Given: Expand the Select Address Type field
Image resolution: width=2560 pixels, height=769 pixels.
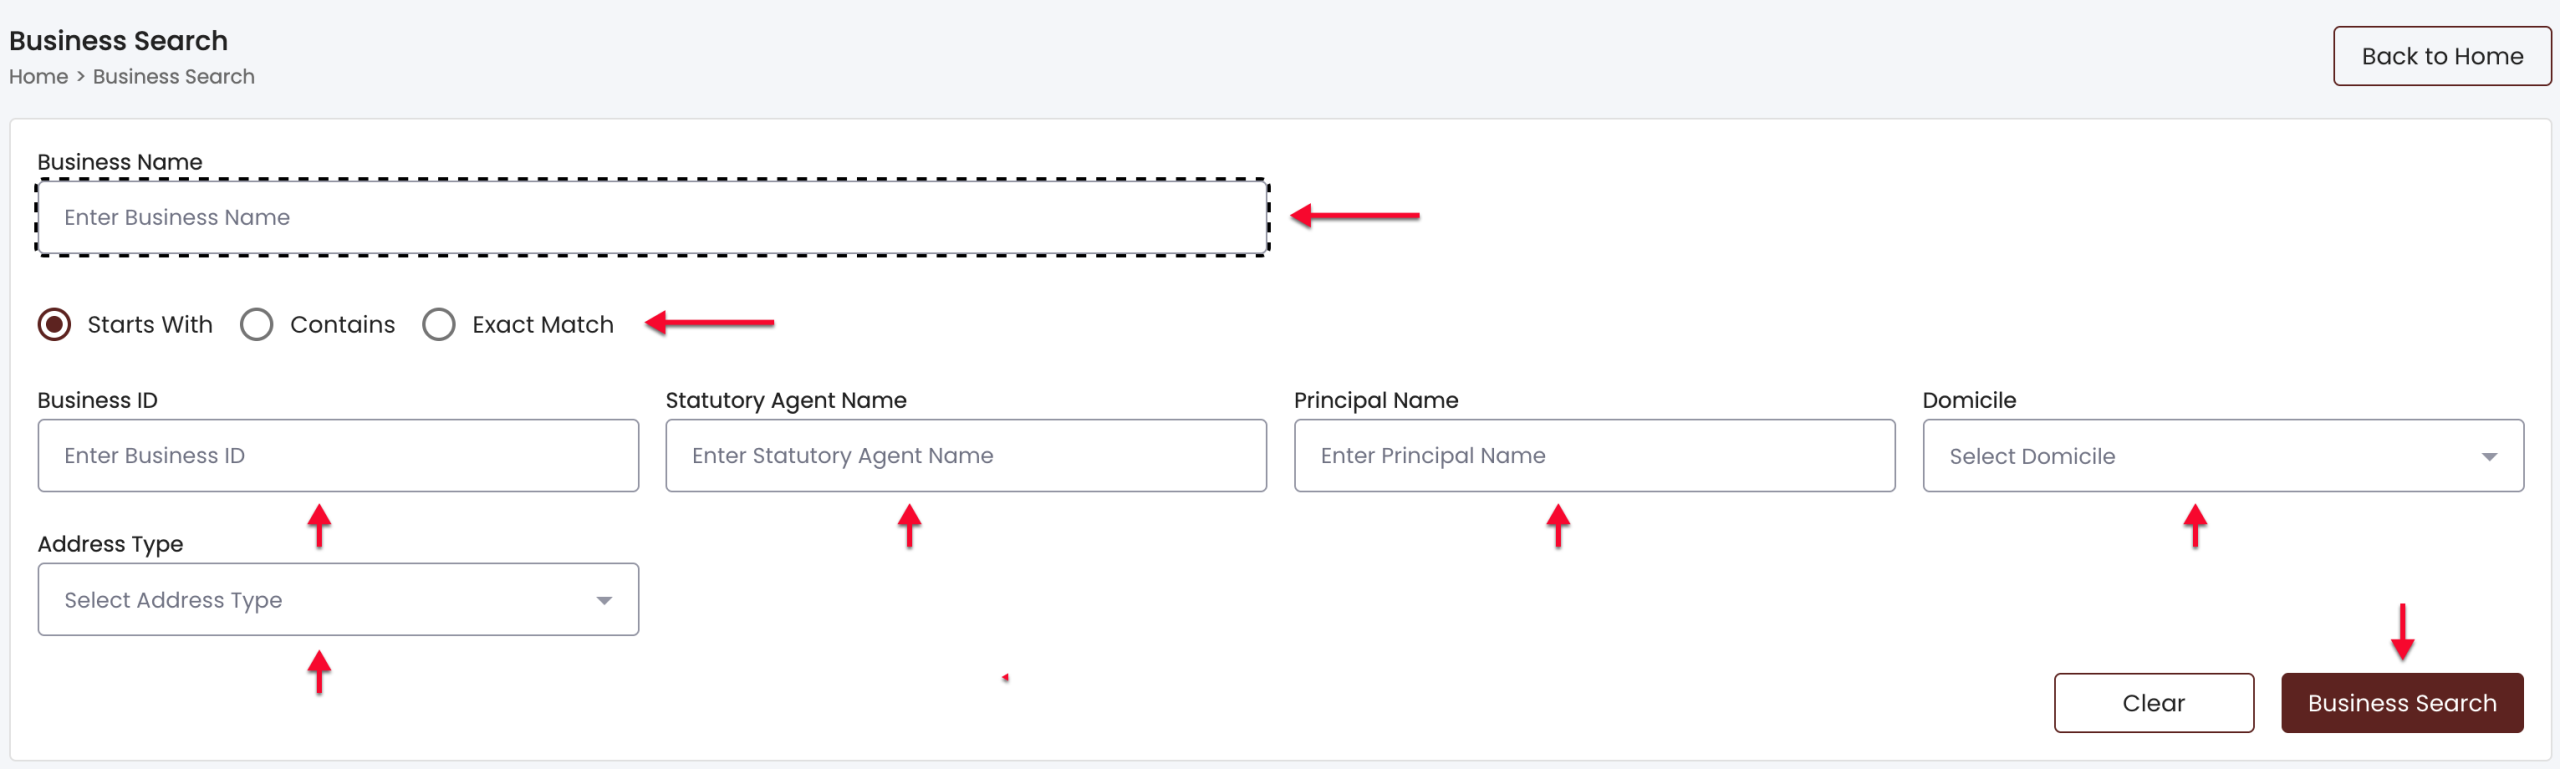Looking at the screenshot, I should pos(320,600).
